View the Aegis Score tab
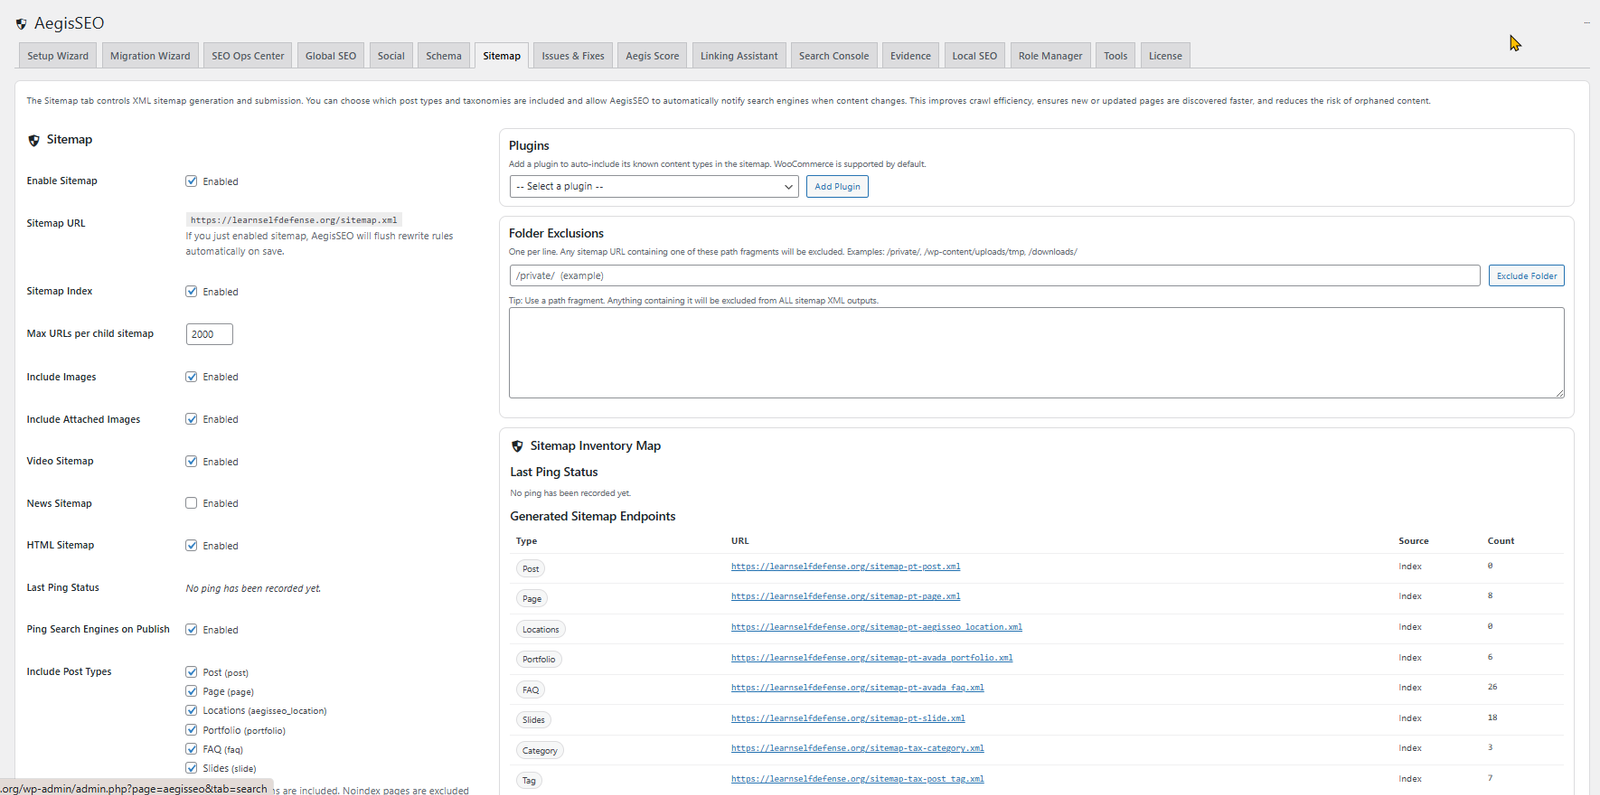 [652, 56]
